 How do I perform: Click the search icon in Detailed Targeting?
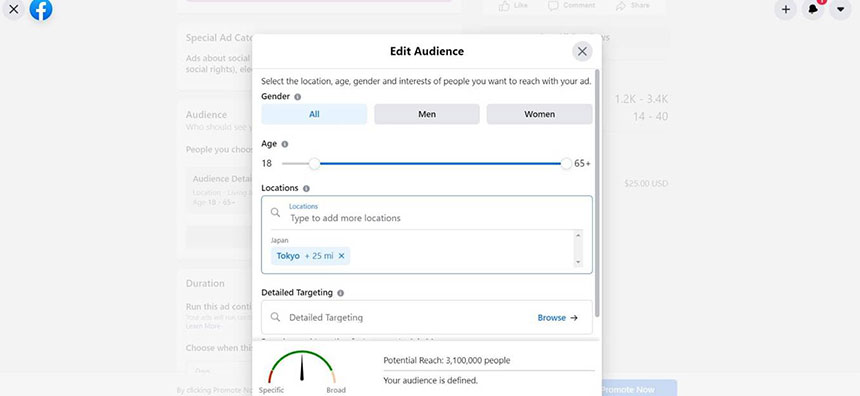[x=275, y=317]
